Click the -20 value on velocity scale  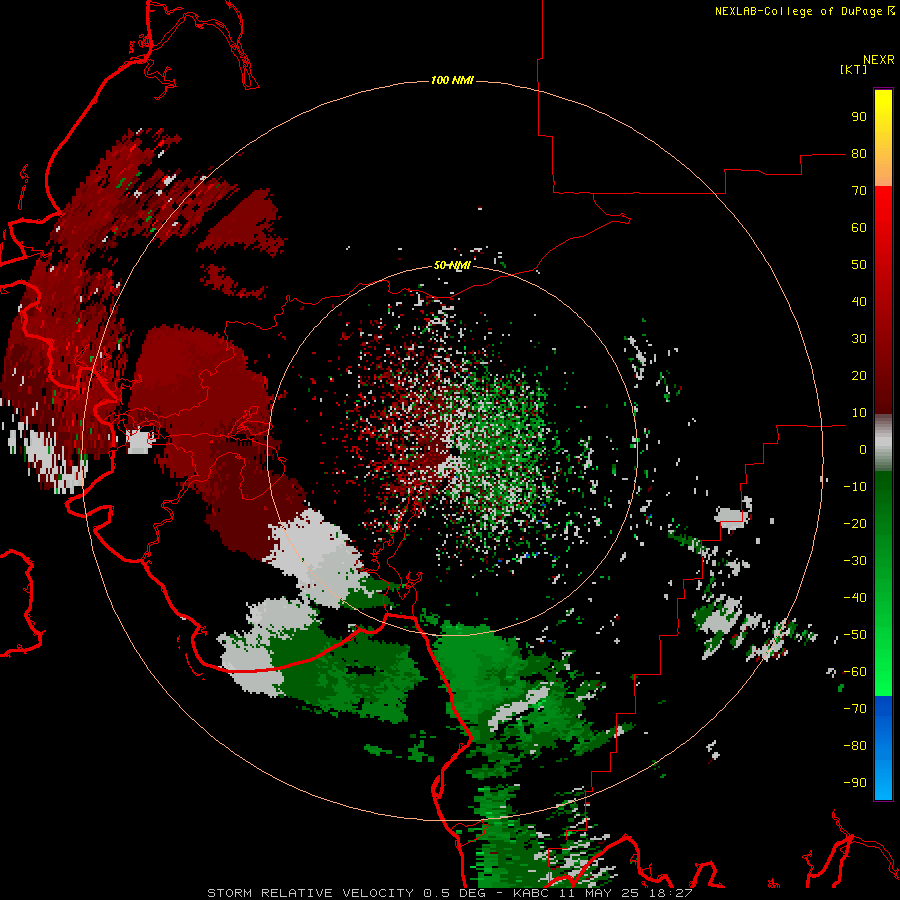[x=855, y=524]
